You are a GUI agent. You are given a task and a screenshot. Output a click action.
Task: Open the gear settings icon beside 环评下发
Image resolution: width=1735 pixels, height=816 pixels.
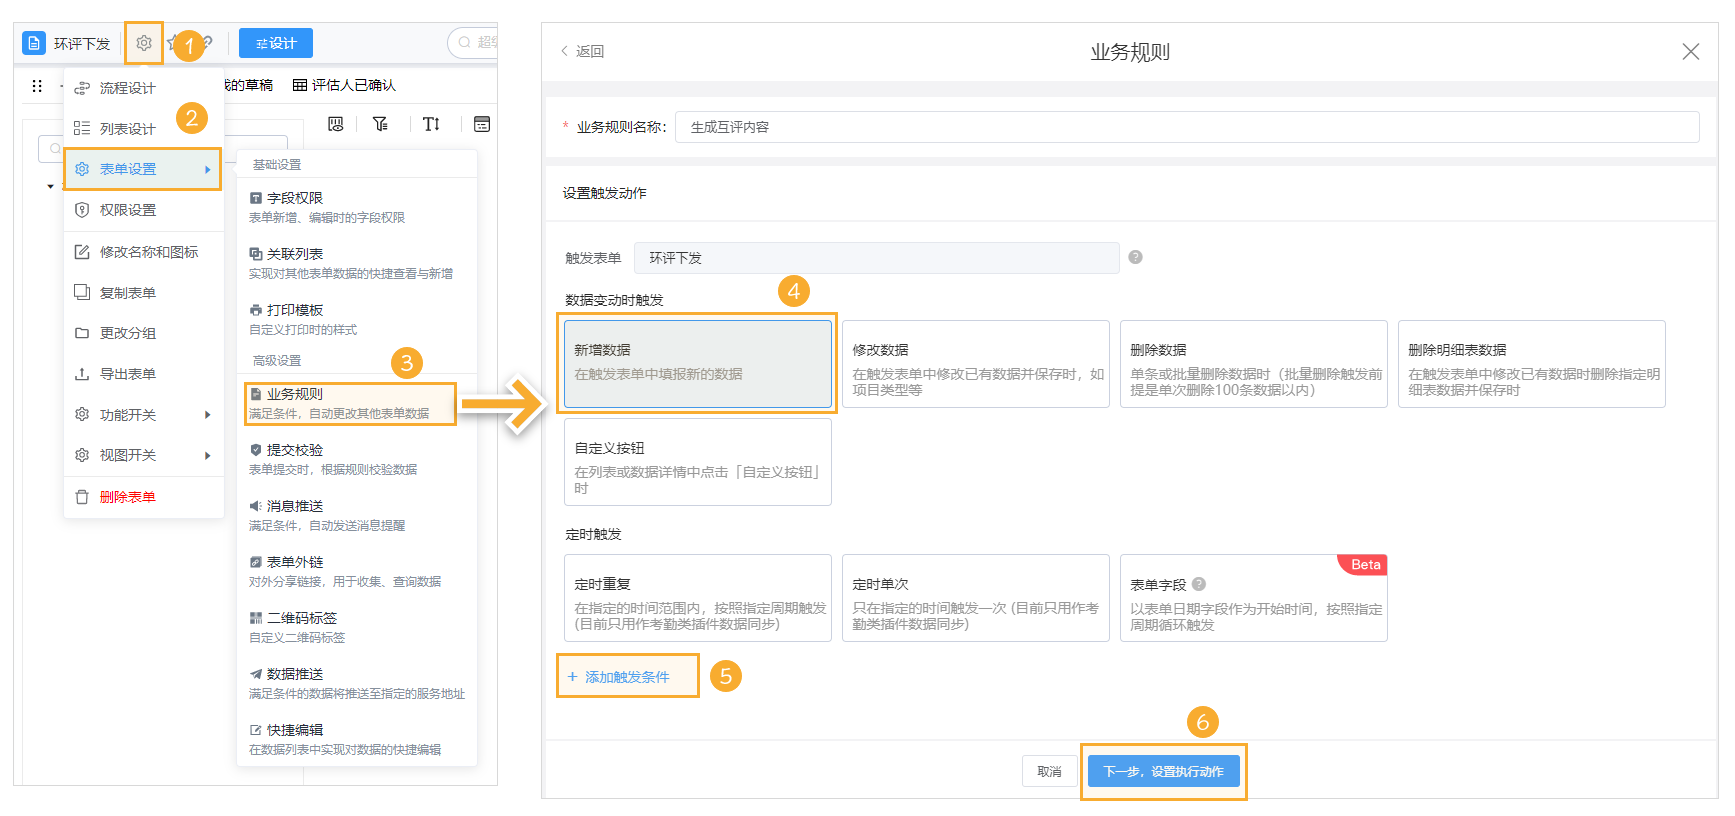pos(144,43)
